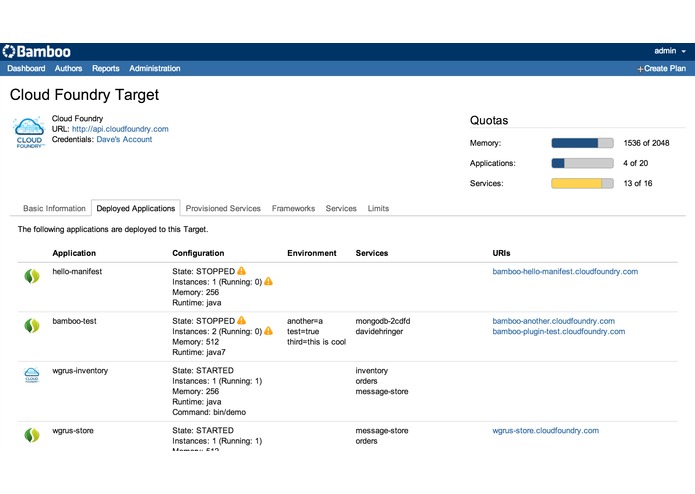The image size is (695, 494).
Task: Click the Cloud Foundry Target heading
Action: 84,95
